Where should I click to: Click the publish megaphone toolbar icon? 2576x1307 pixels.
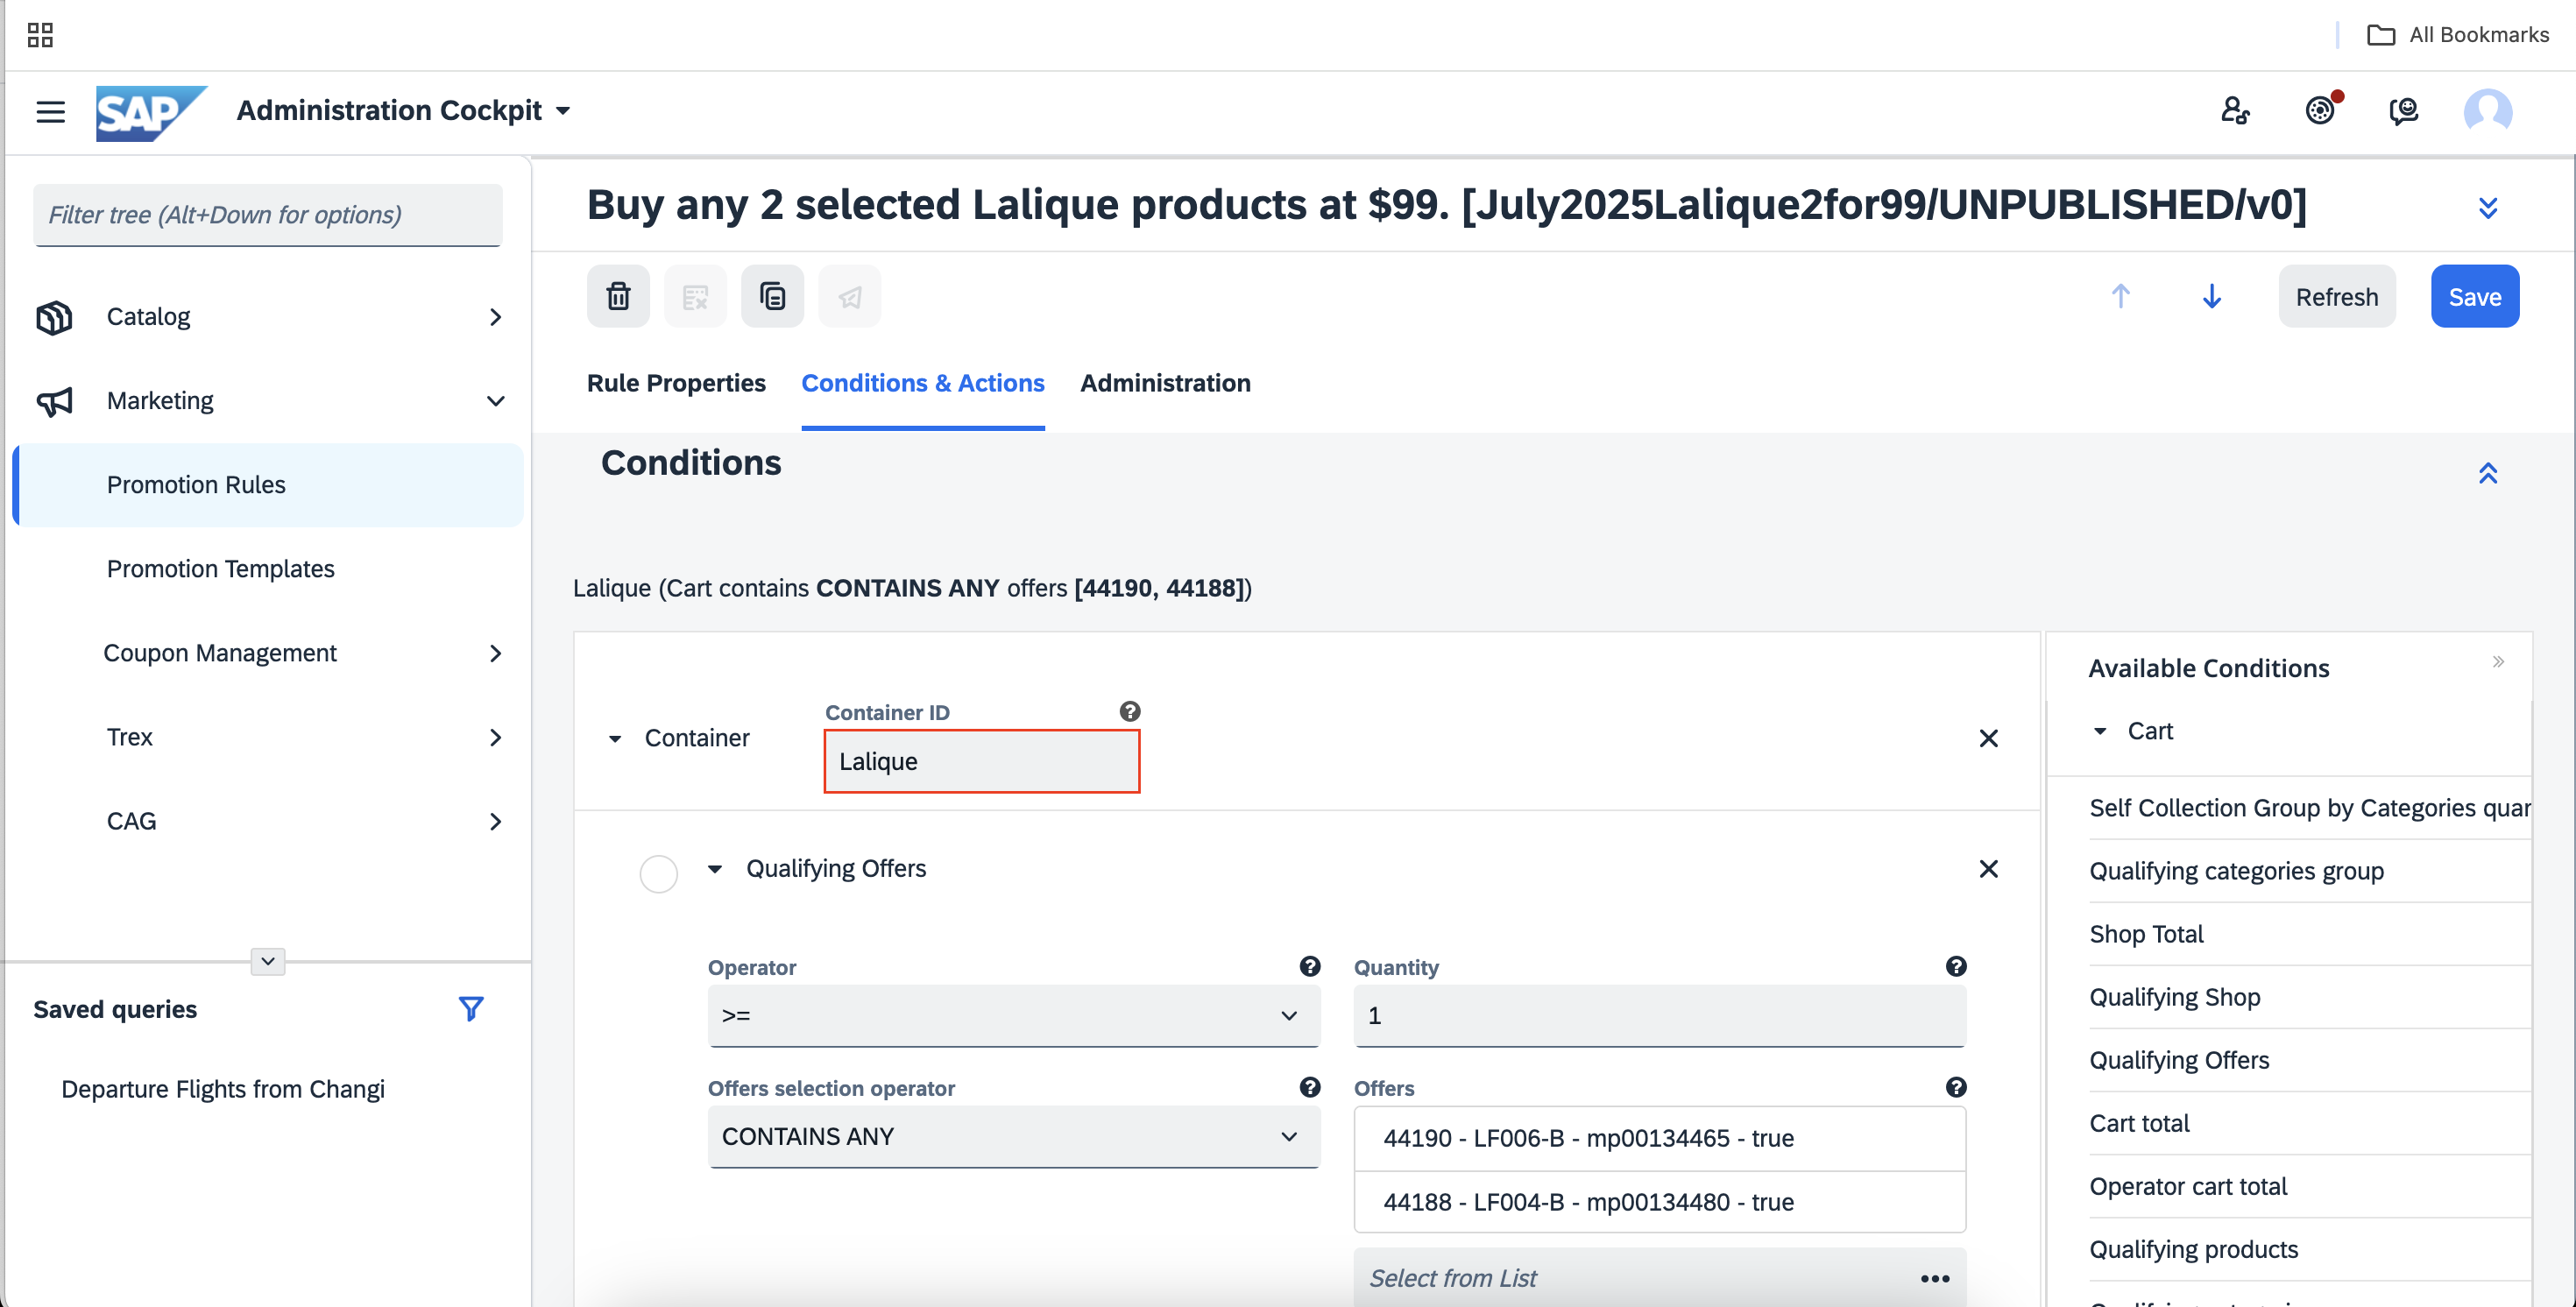(849, 296)
